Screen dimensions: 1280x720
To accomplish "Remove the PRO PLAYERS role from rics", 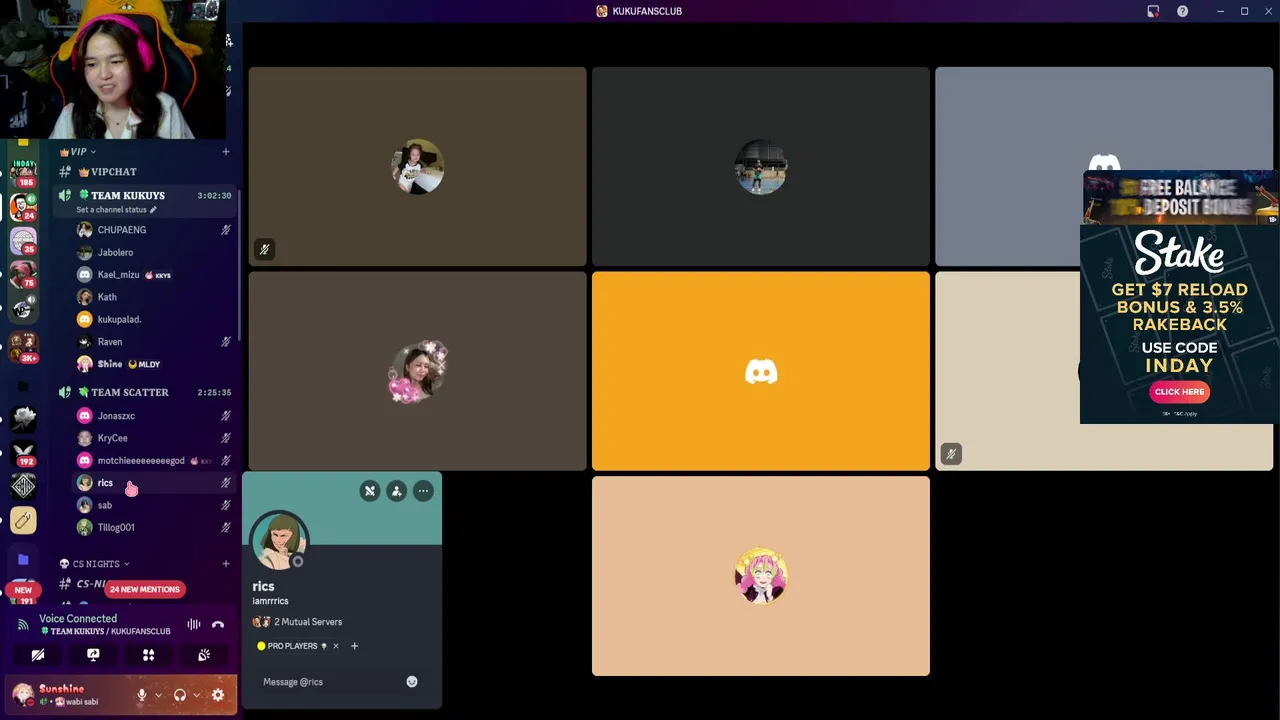I will point(335,646).
